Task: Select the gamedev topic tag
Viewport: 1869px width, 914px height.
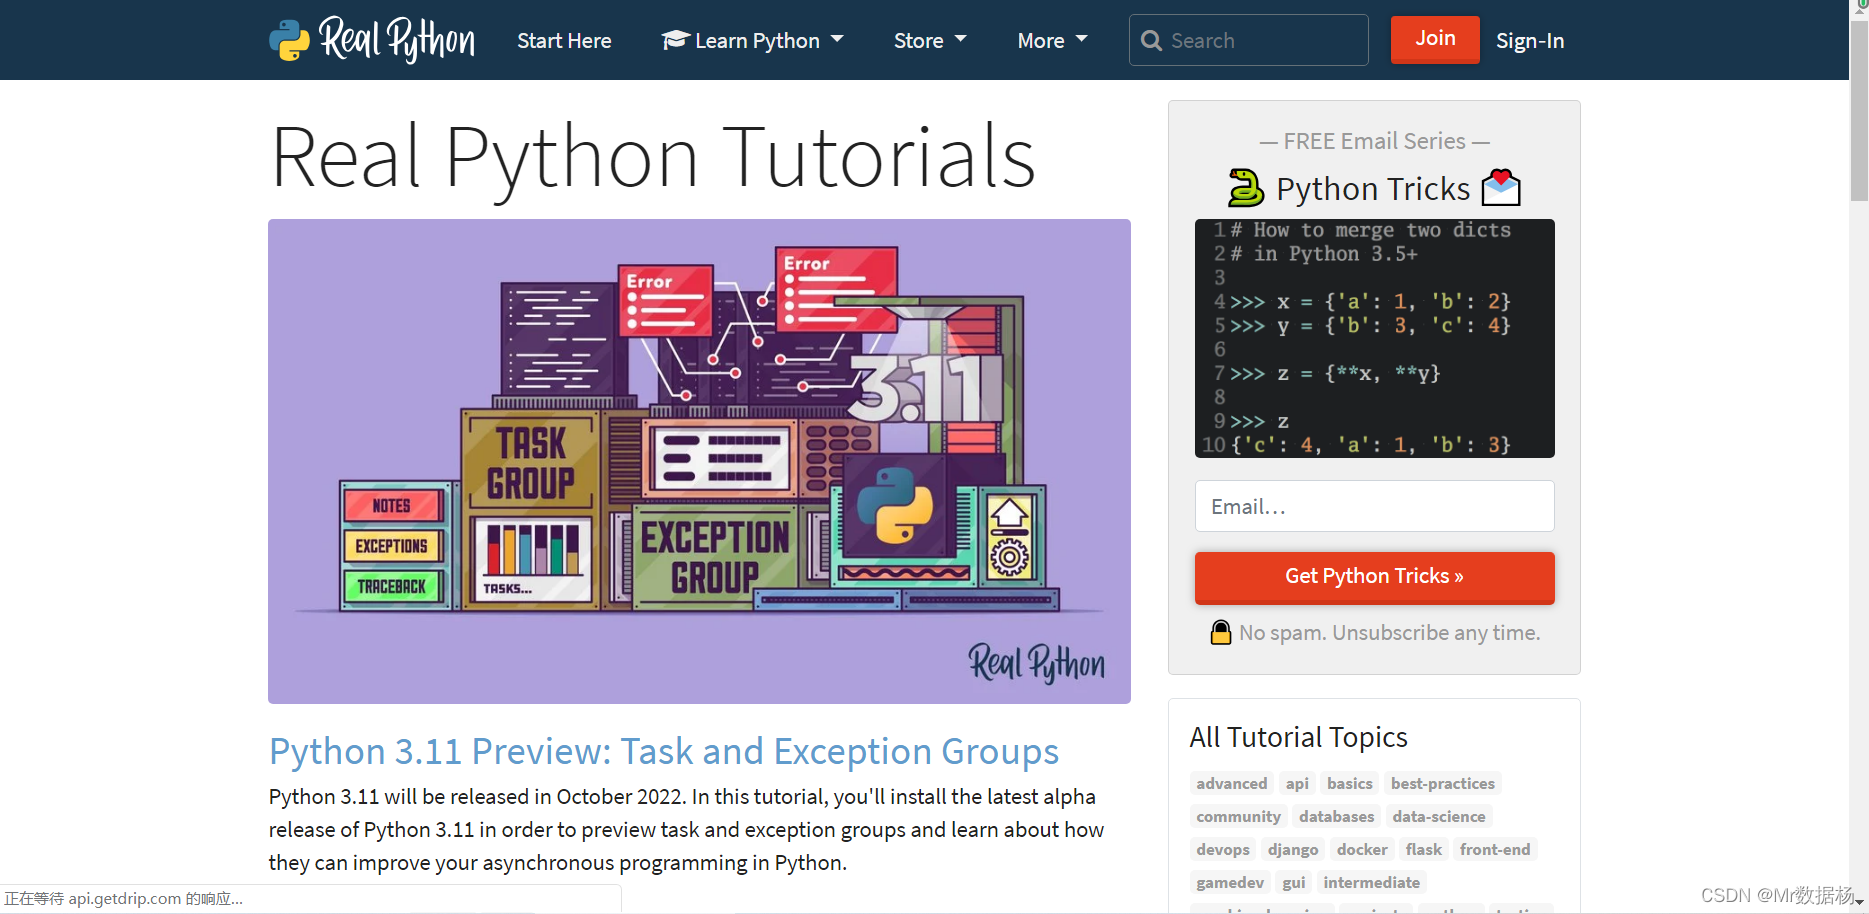Action: [x=1230, y=883]
